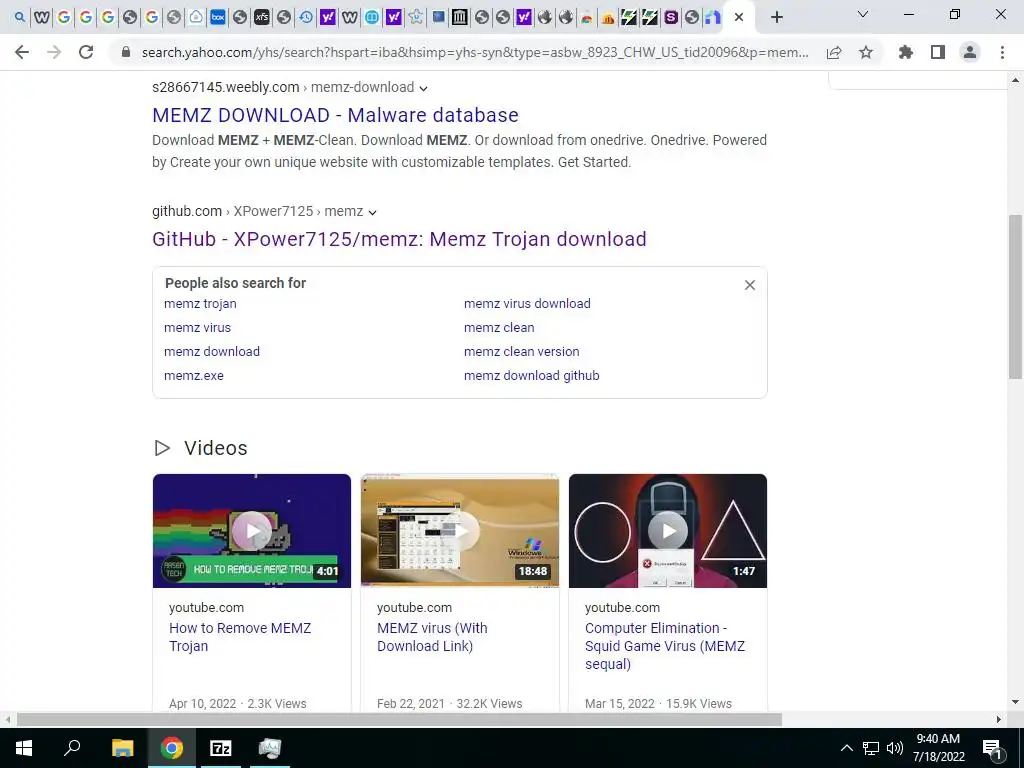Open the Extensions puzzle icon

click(906, 52)
